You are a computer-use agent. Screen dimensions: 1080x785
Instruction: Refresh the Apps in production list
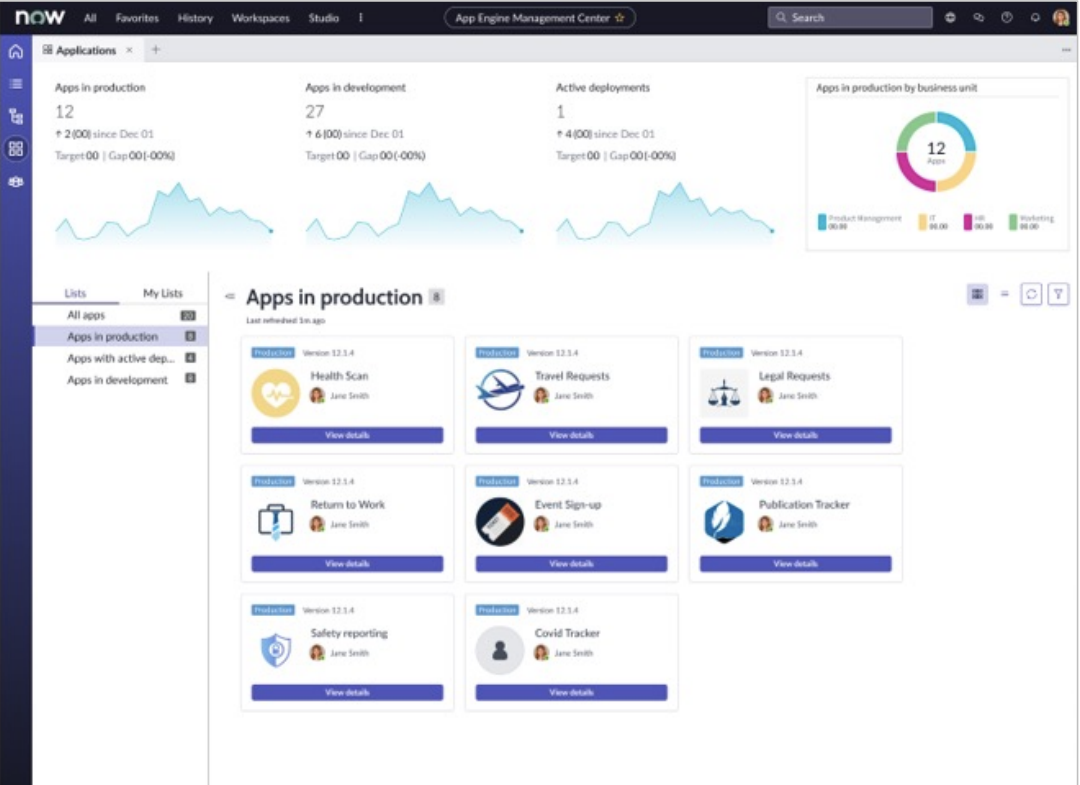tap(1031, 294)
